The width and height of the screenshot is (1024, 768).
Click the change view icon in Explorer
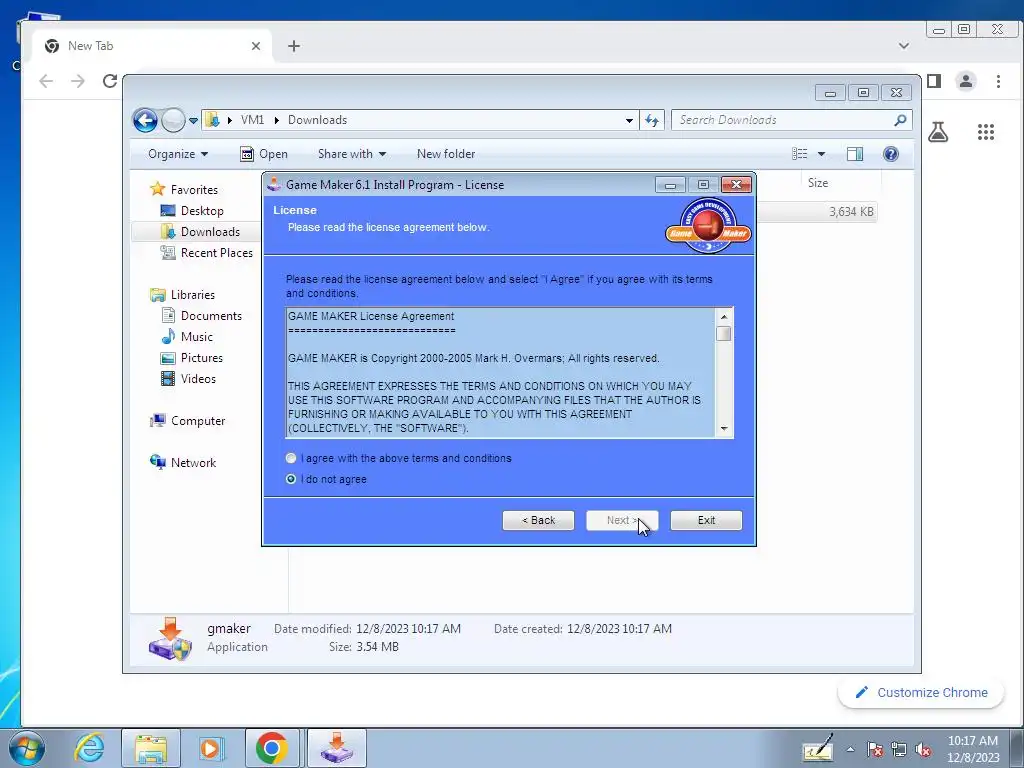click(x=800, y=154)
